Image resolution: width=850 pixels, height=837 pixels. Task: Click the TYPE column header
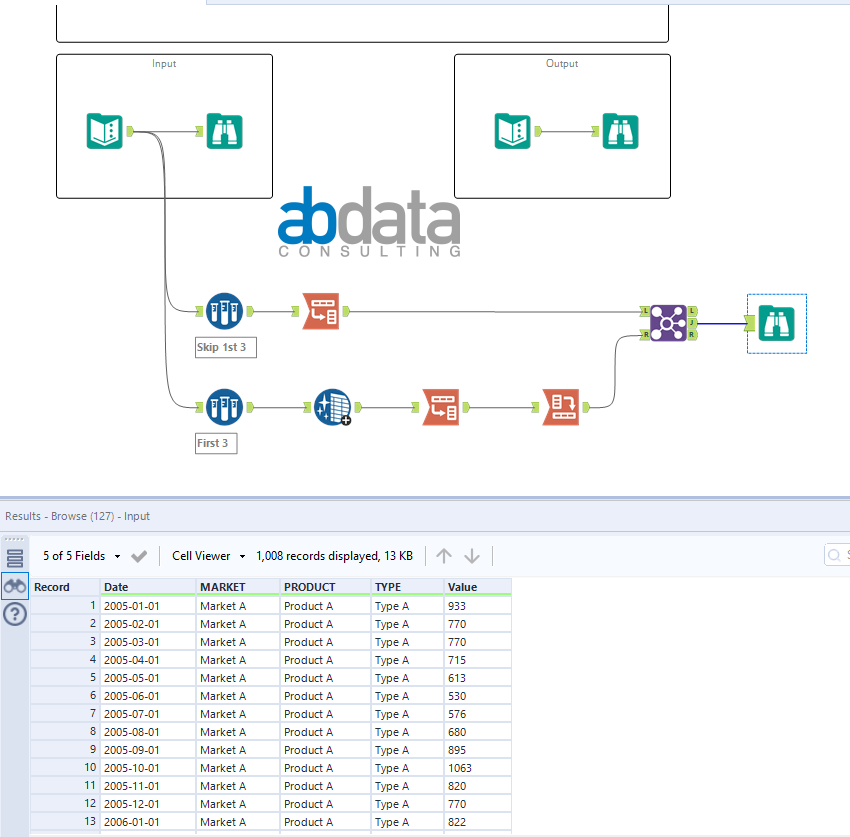pos(407,587)
